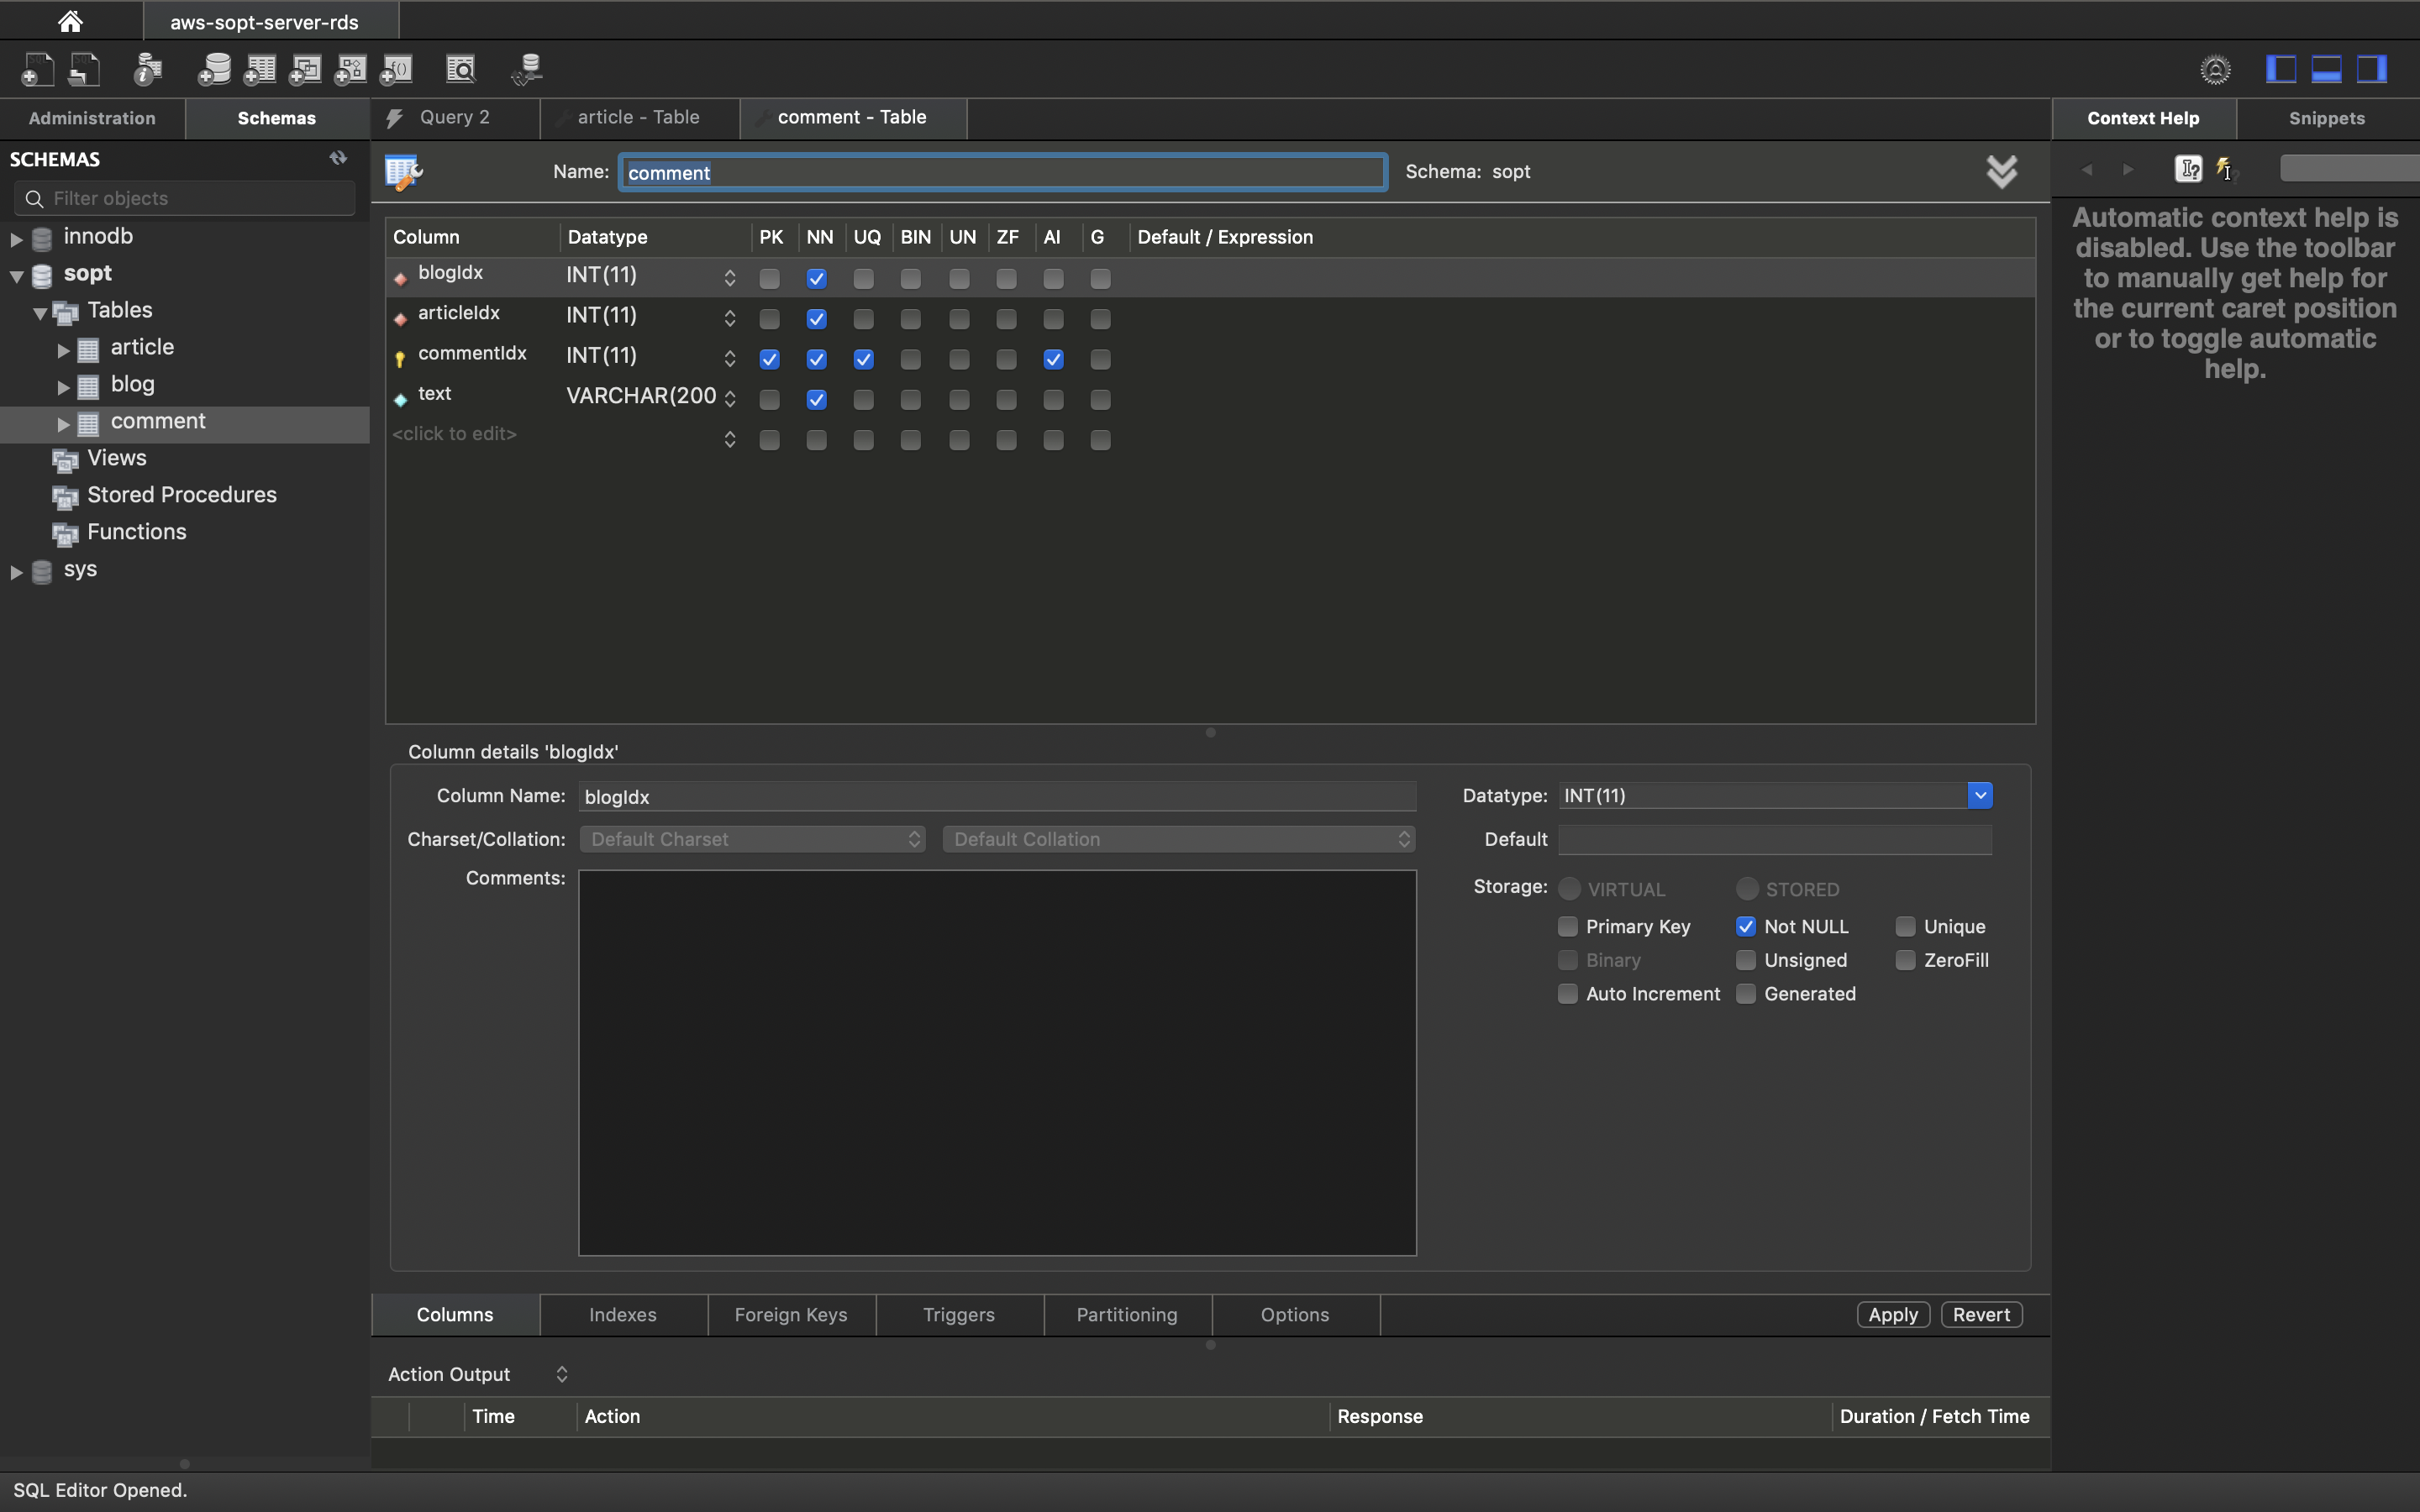The height and width of the screenshot is (1512, 2420).
Task: Open the object inspector info icon
Action: click(x=148, y=69)
